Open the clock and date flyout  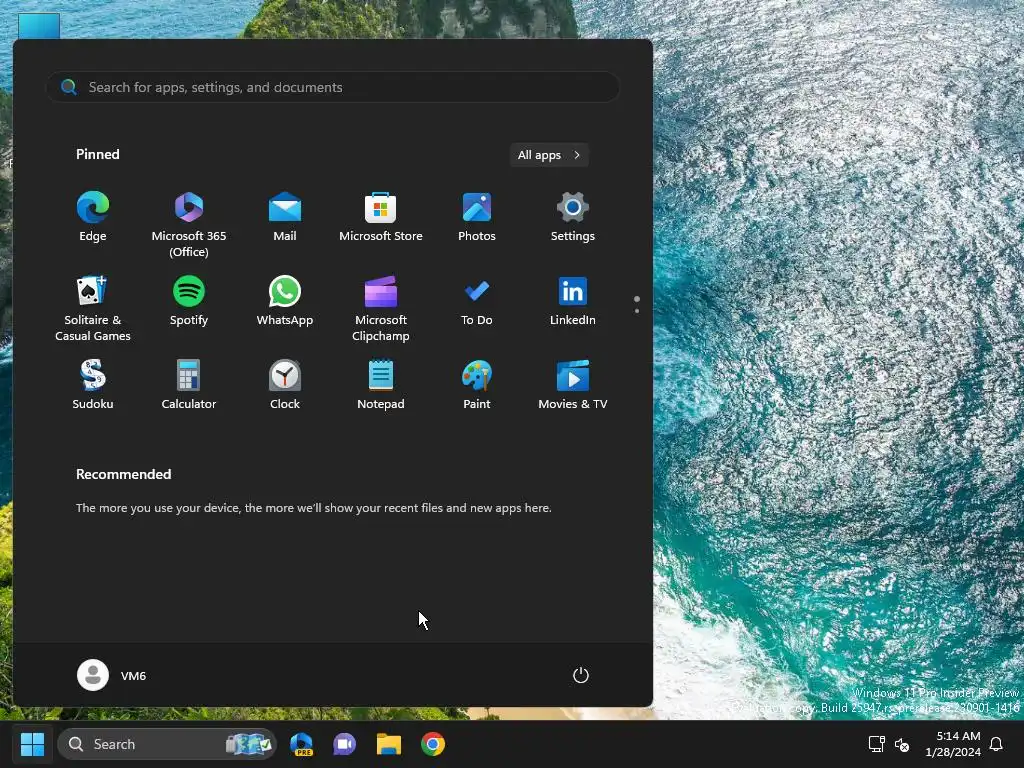click(952, 744)
